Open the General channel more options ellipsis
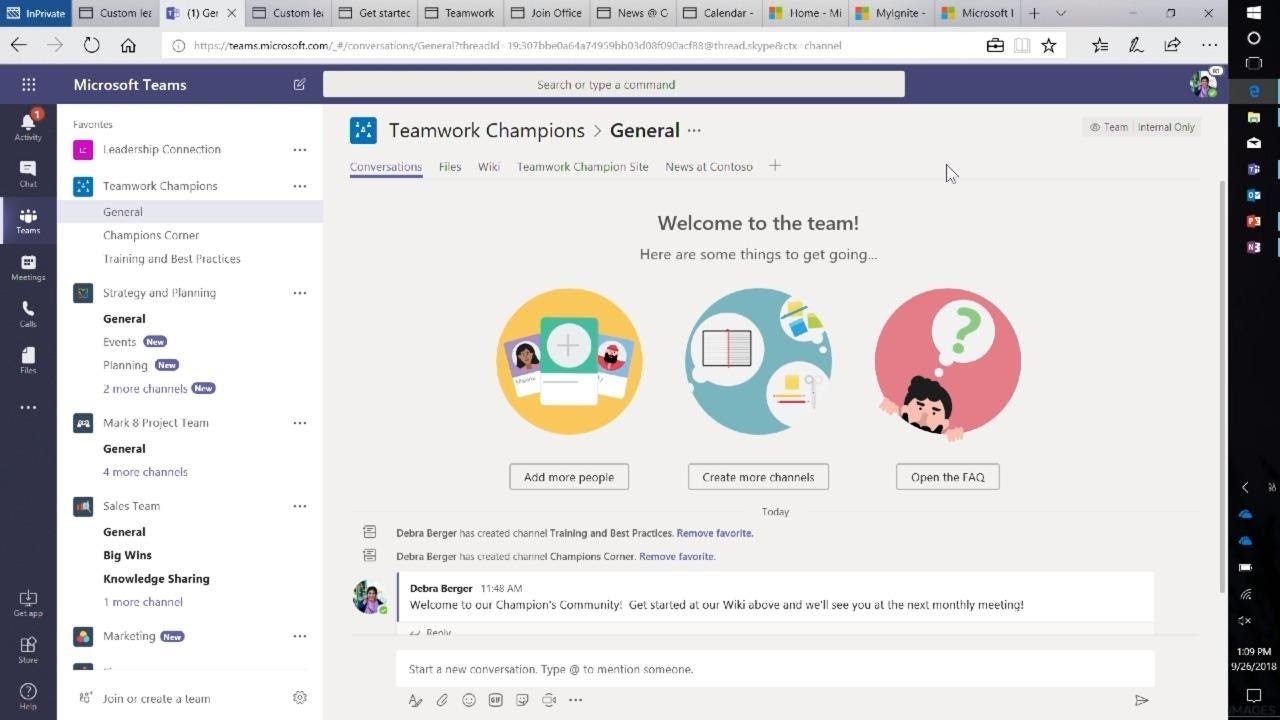The height and width of the screenshot is (720, 1280). tap(694, 131)
